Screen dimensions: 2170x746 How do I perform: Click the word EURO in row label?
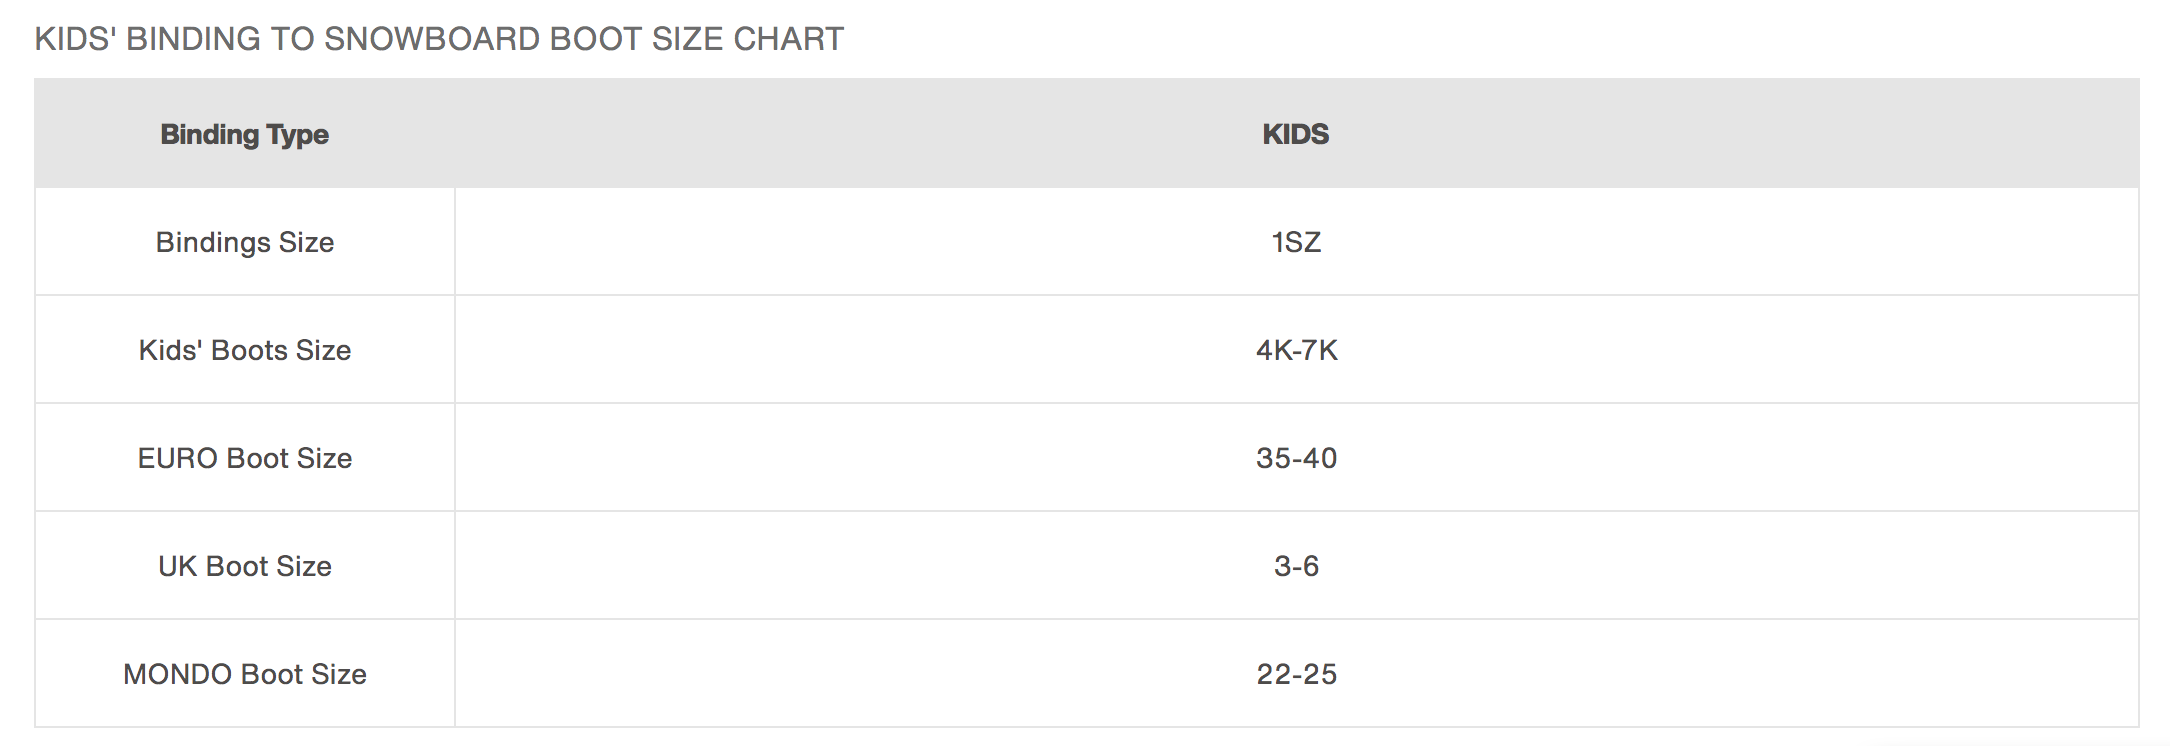[x=178, y=458]
